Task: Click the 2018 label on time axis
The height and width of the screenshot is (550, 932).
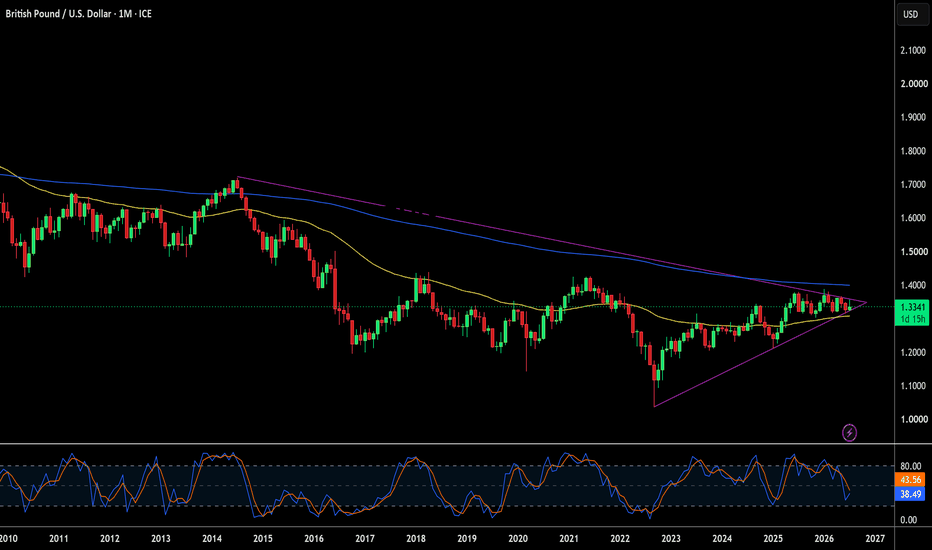Action: click(x=415, y=539)
